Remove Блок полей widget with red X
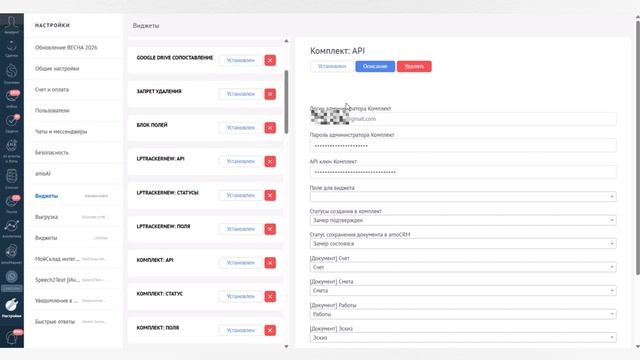This screenshot has height=360, width=640. (270, 128)
